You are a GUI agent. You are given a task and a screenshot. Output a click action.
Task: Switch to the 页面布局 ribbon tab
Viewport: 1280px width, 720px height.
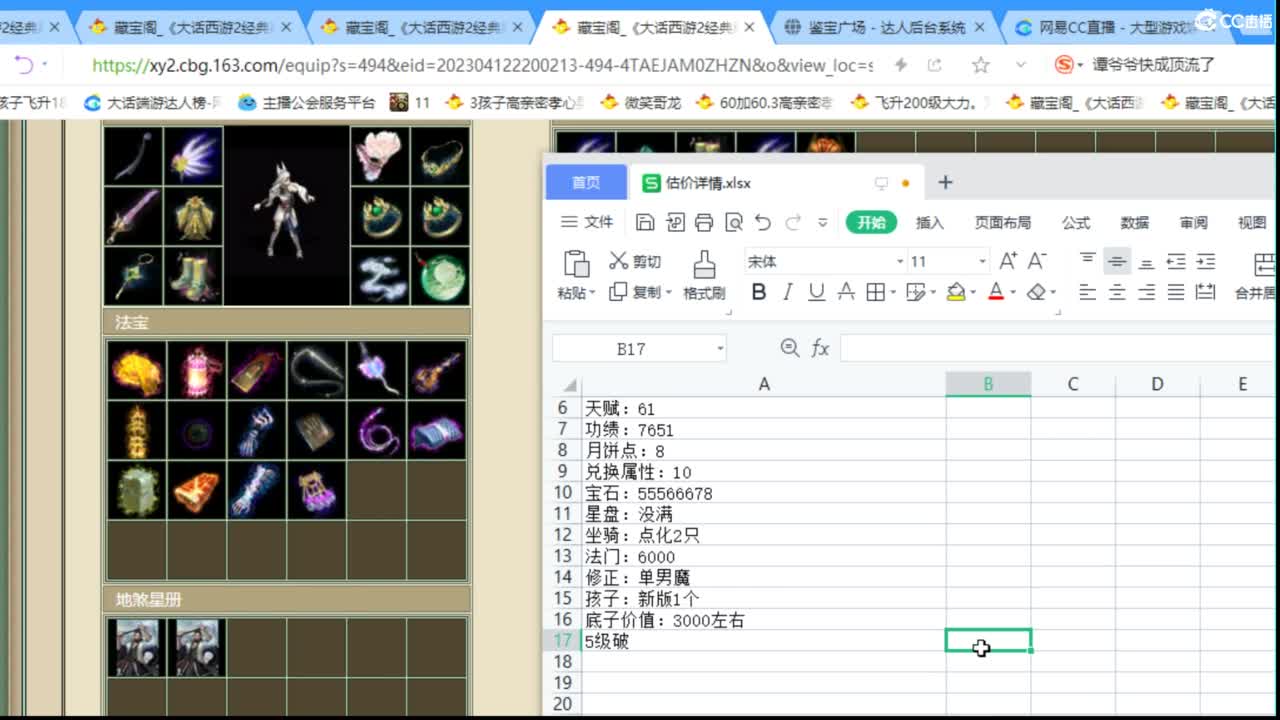[x=1003, y=223]
